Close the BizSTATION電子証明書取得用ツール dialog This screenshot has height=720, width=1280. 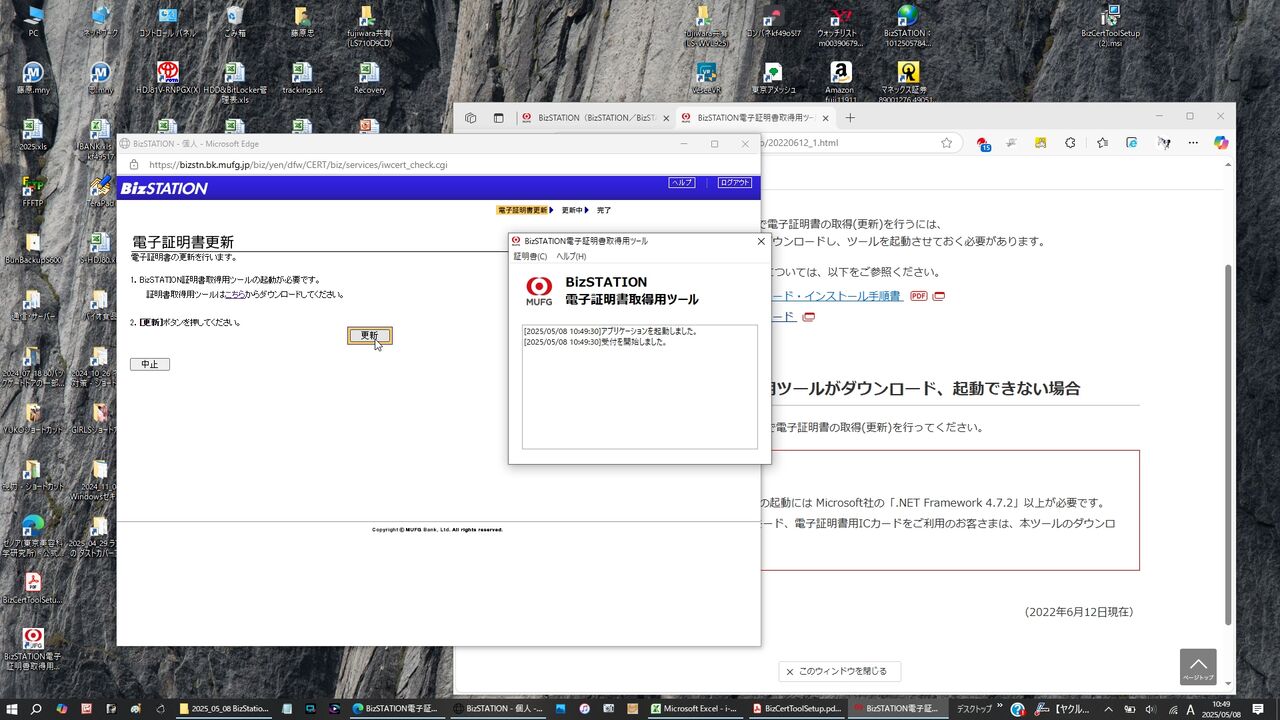coord(761,241)
